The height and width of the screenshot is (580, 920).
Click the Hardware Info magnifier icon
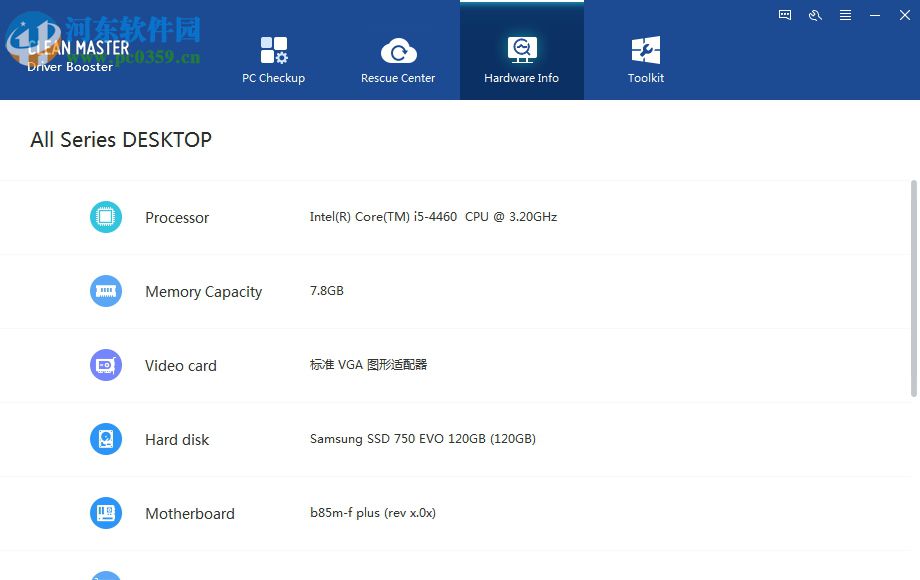point(521,47)
